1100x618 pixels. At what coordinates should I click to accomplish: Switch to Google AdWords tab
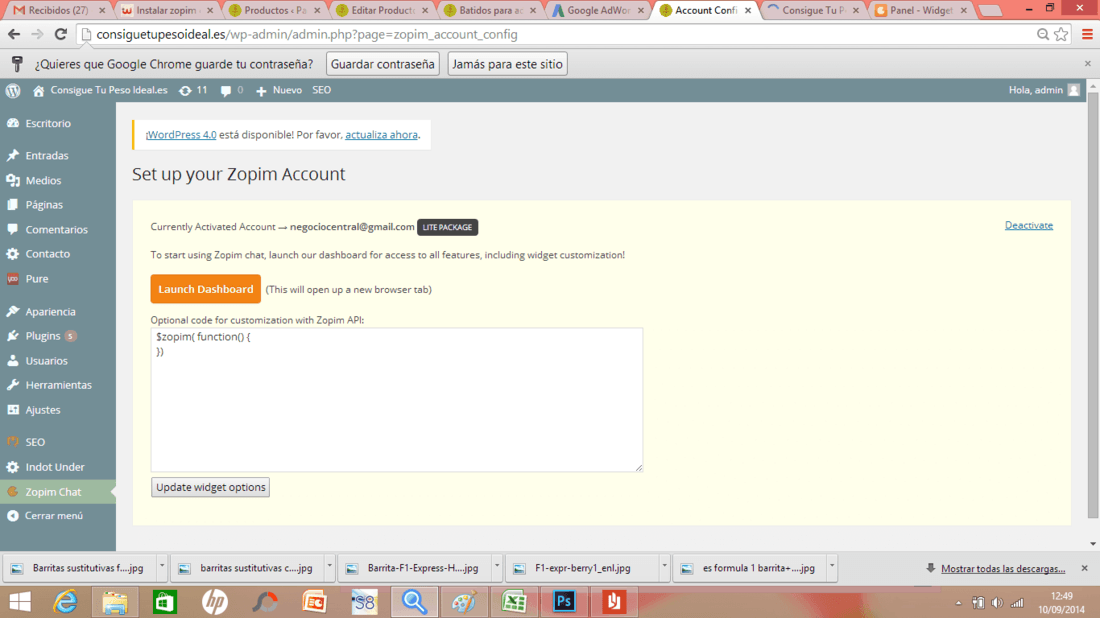click(596, 11)
